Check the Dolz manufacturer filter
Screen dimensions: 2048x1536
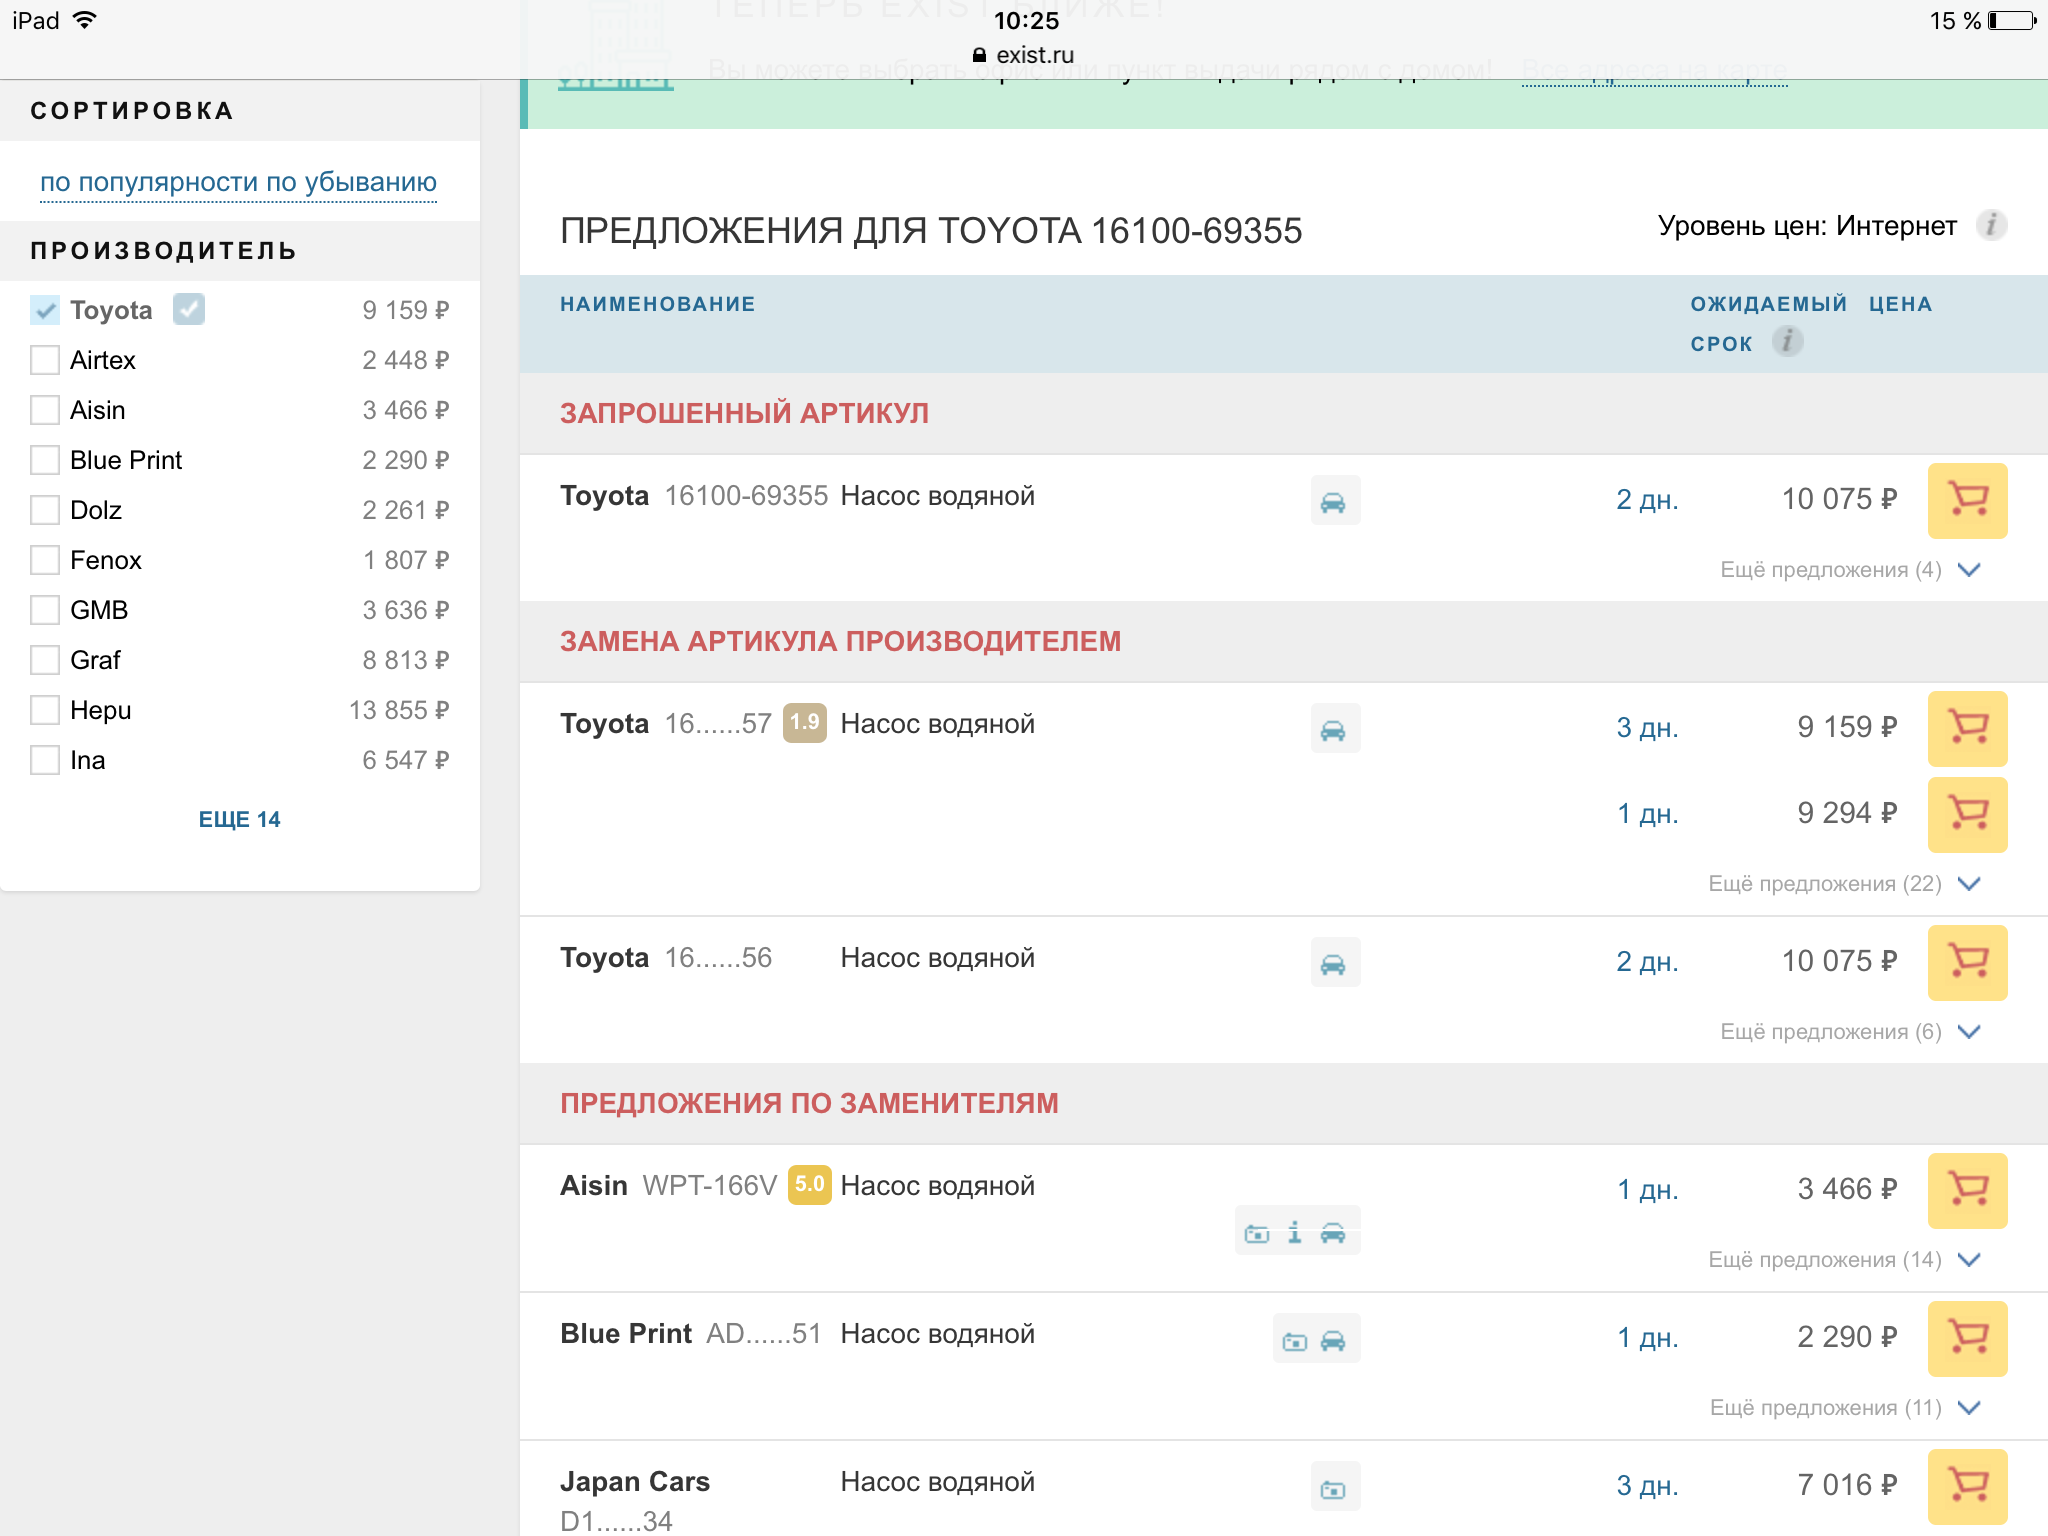[x=45, y=510]
